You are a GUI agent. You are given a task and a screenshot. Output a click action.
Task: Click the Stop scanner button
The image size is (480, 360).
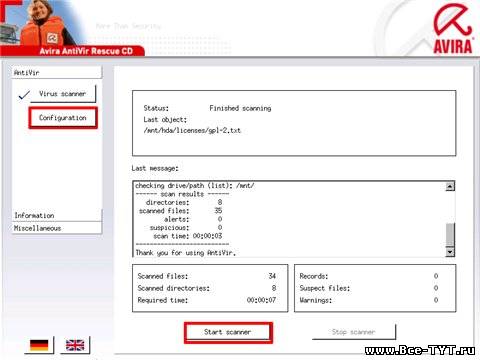(x=354, y=332)
